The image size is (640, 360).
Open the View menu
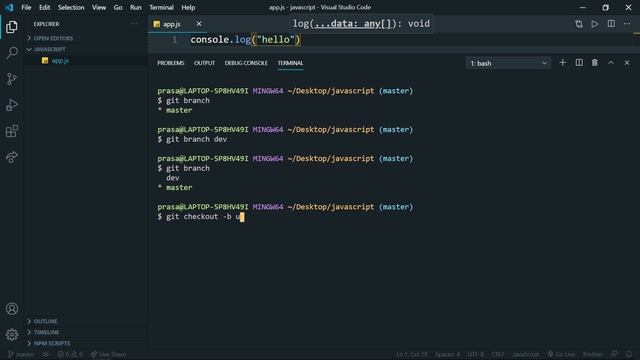pos(99,7)
